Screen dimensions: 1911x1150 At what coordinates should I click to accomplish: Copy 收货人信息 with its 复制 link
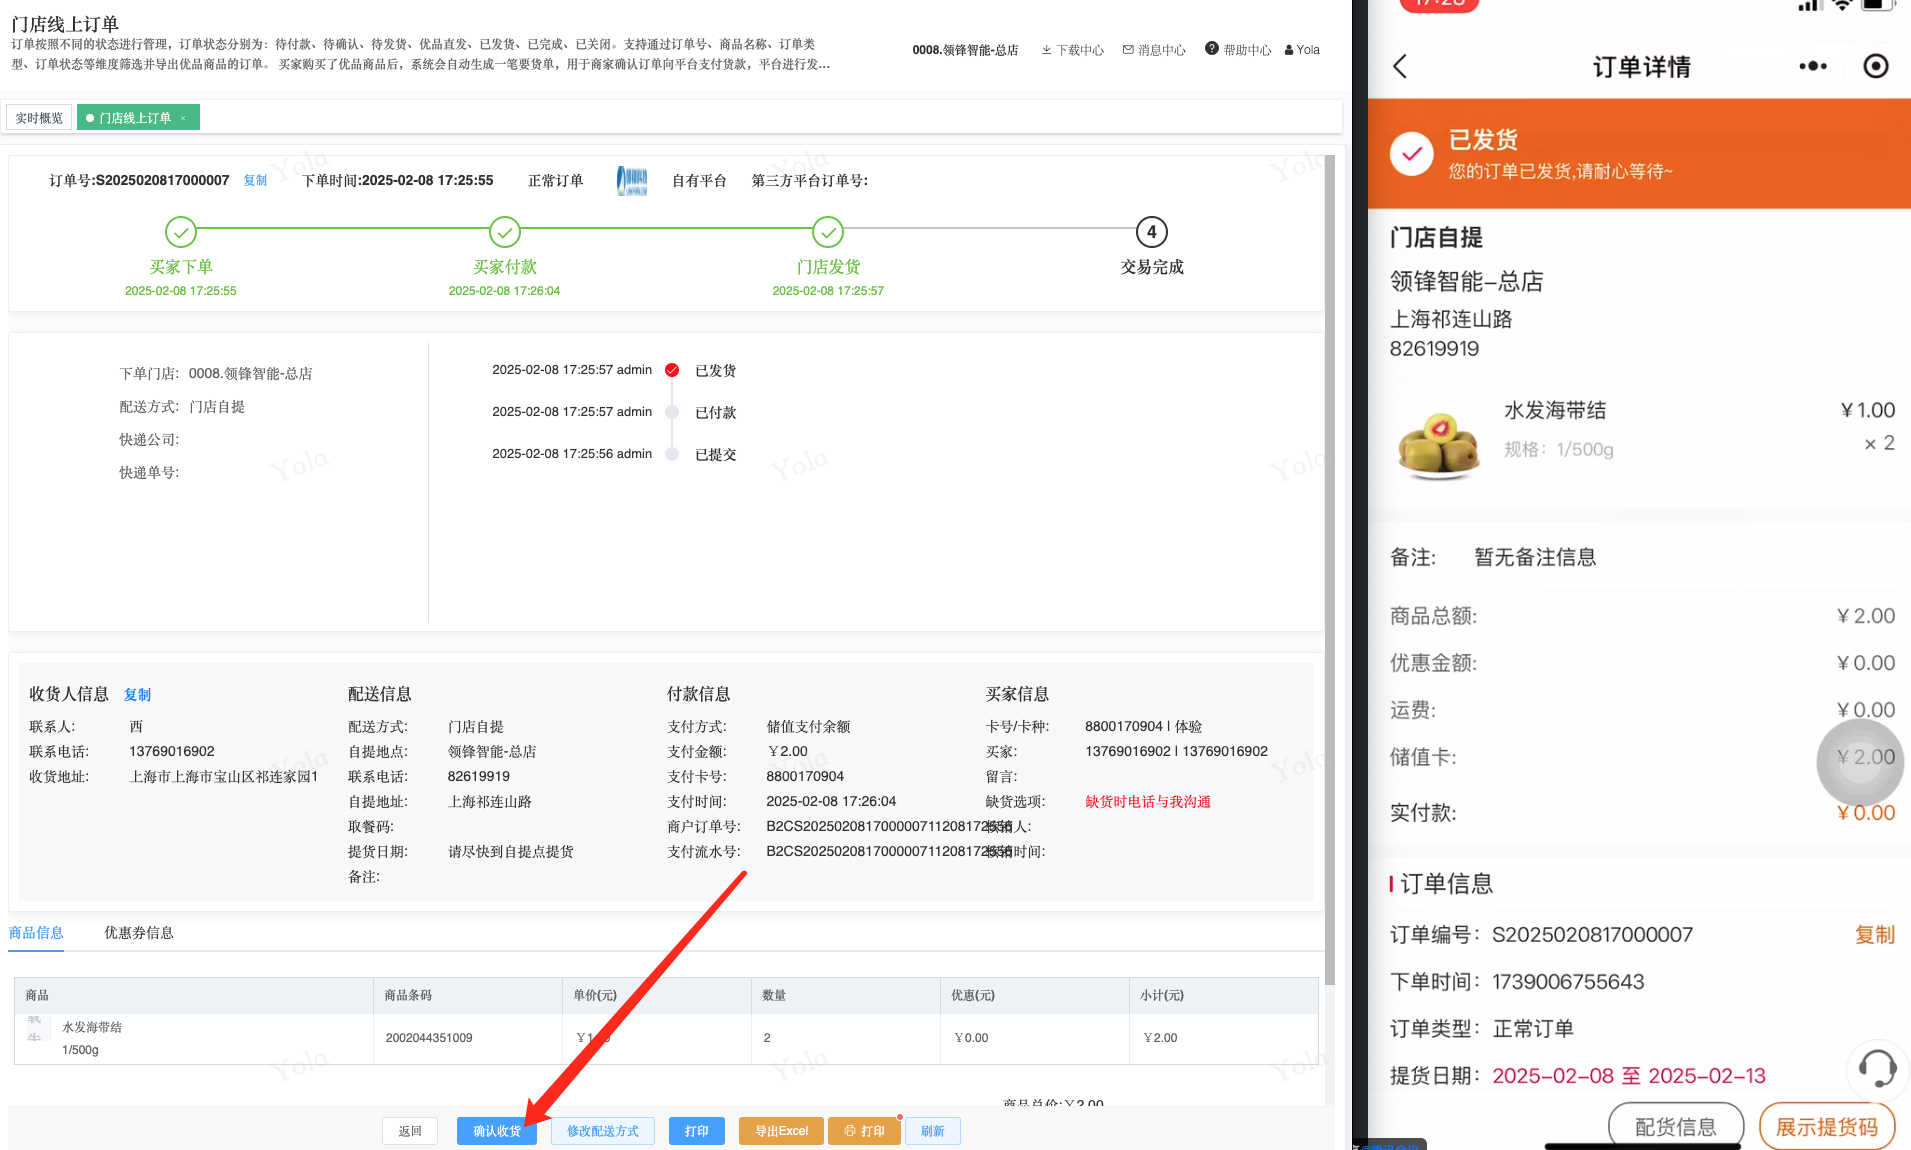[137, 695]
